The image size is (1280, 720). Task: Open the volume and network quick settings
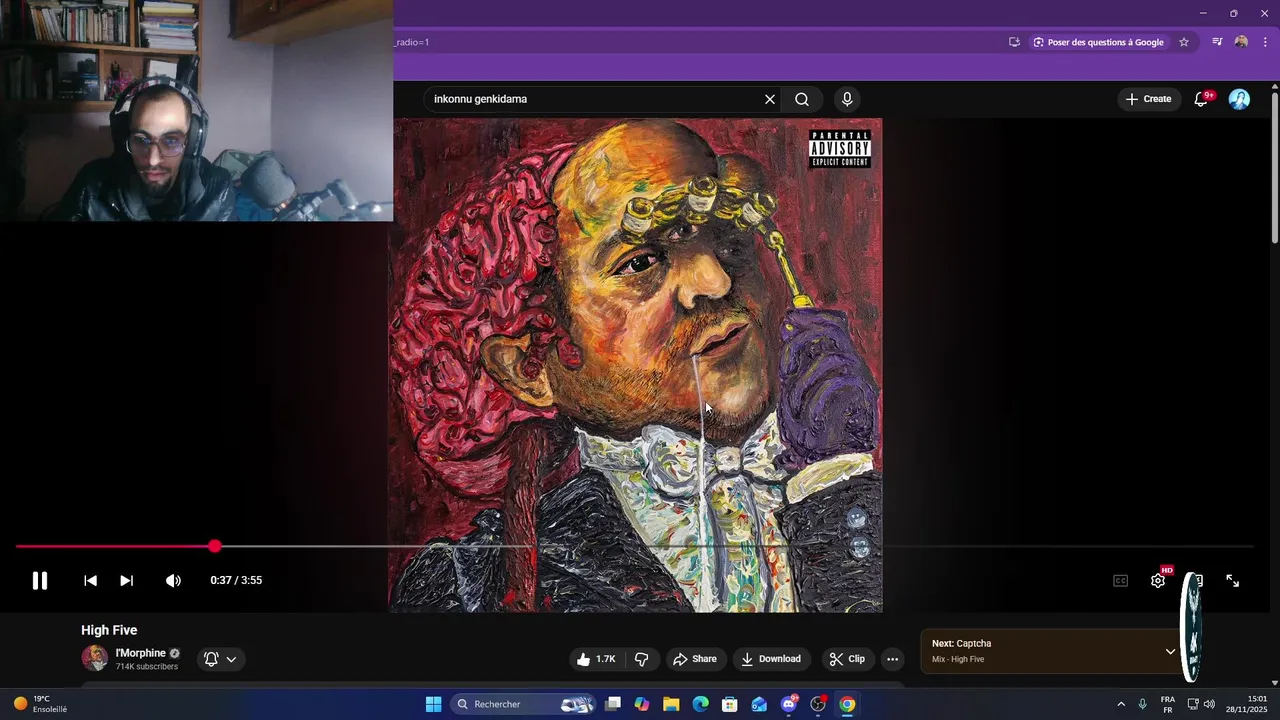coord(1201,704)
